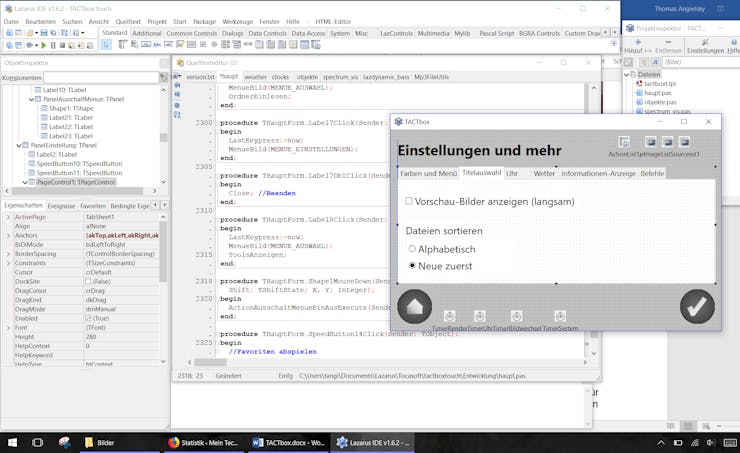
Task: Click the ActionList1 component icon on the TACTbox form
Action: point(624,142)
